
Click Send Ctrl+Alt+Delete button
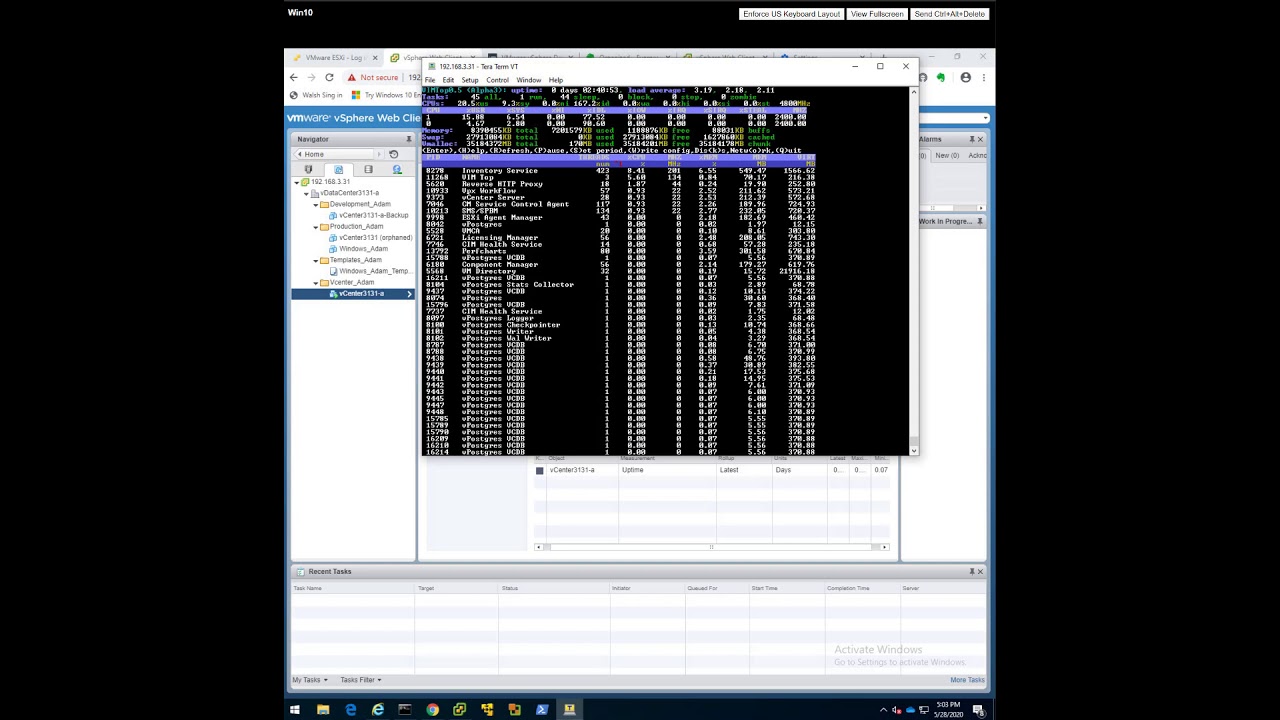point(950,14)
